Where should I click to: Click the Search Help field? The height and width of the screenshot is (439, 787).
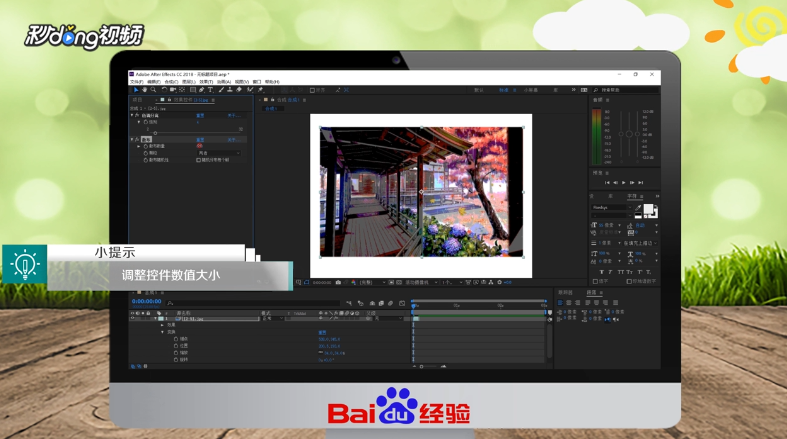(625, 90)
